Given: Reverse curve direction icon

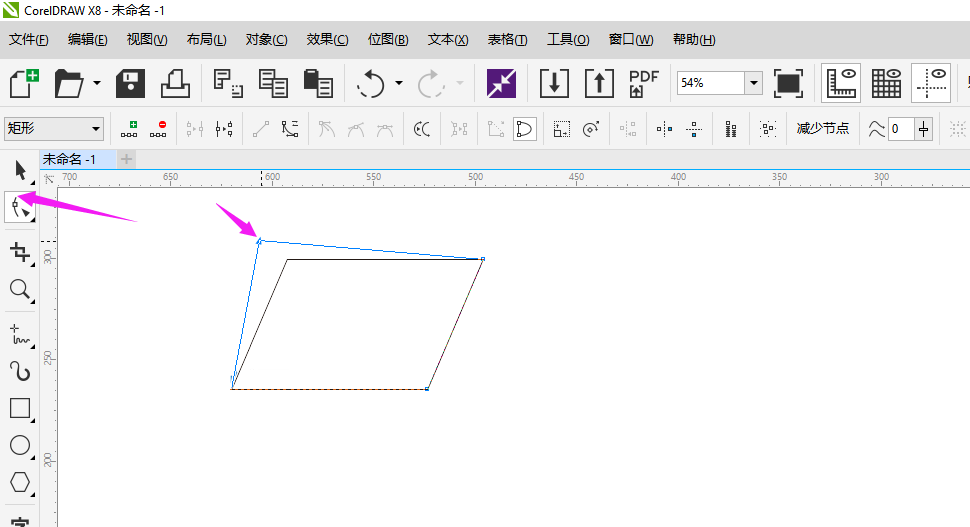Looking at the screenshot, I should click(x=422, y=129).
